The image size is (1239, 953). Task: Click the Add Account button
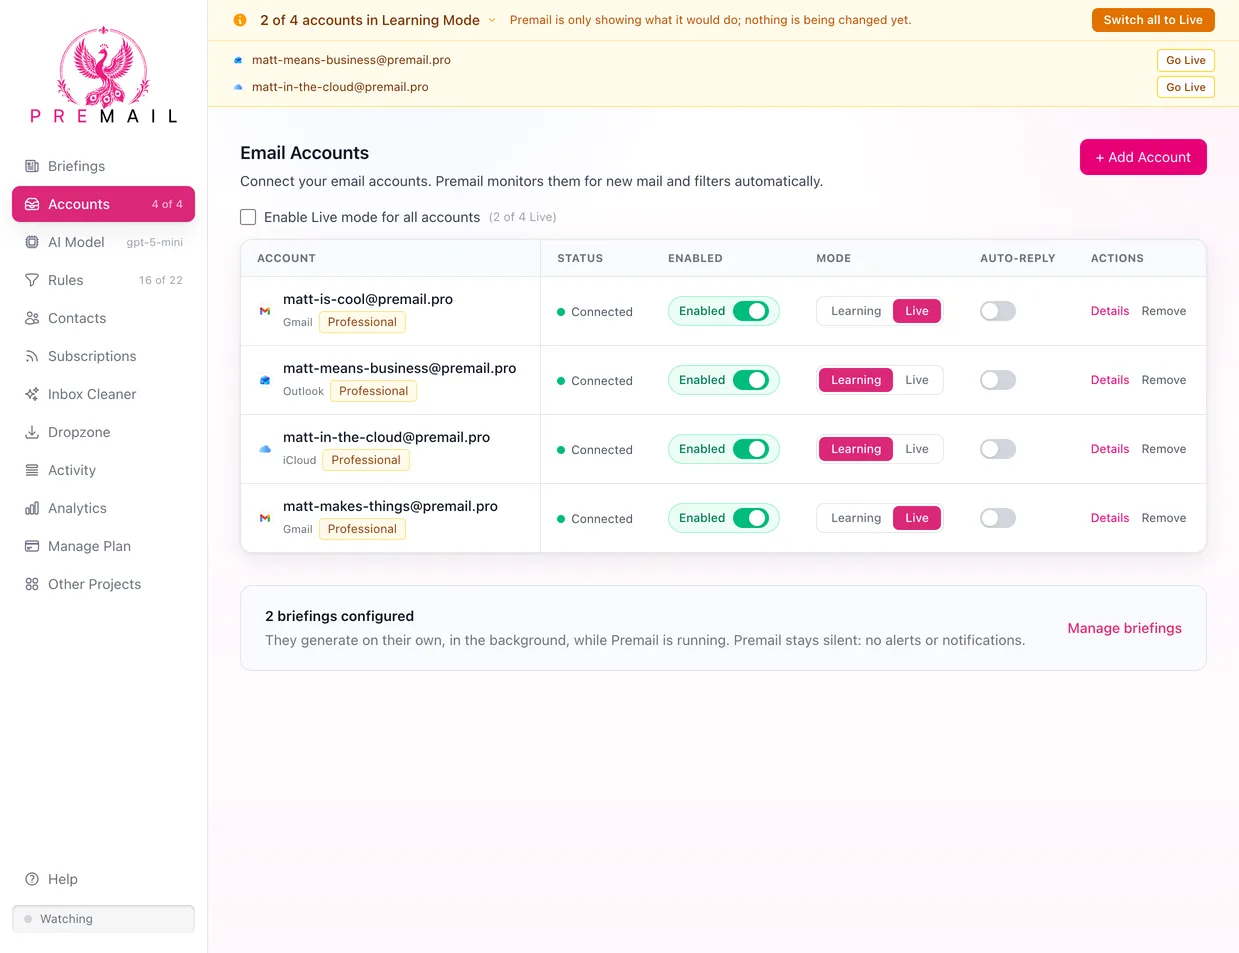point(1143,157)
